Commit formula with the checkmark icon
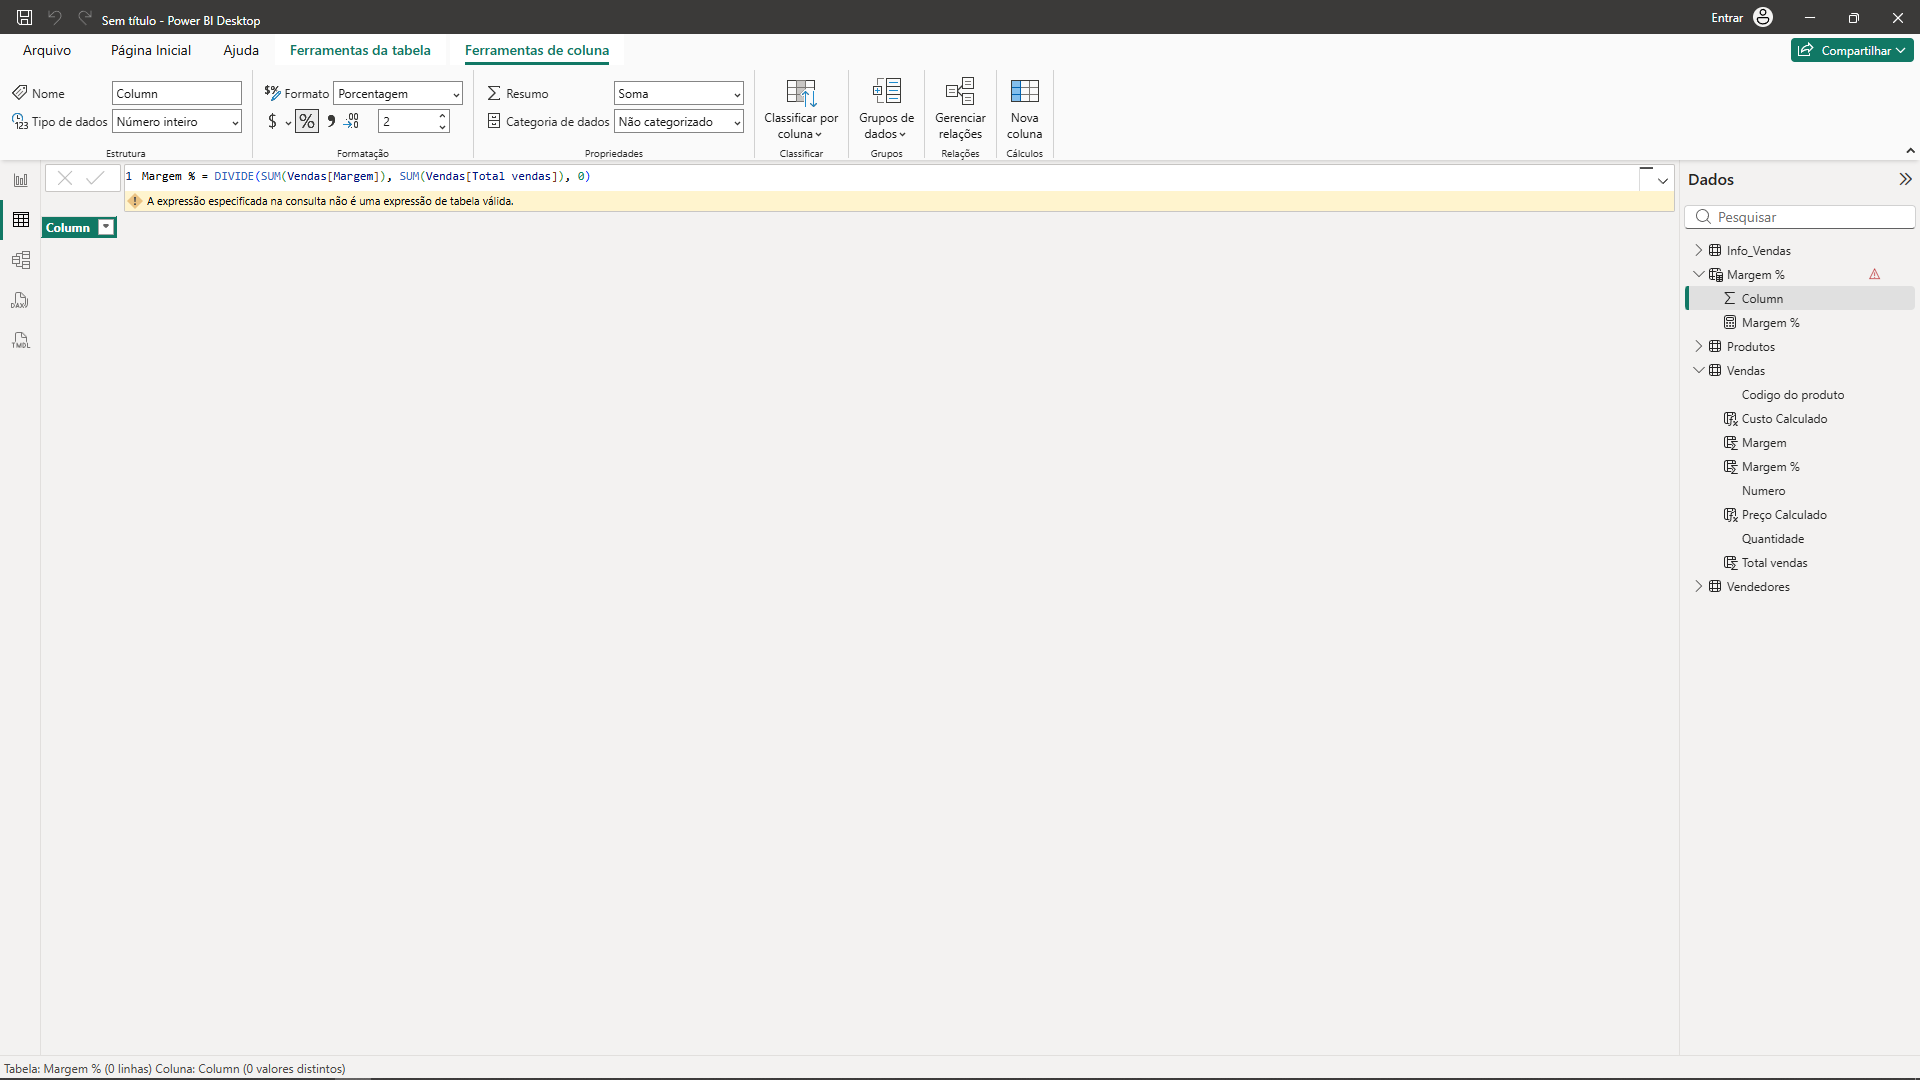 coord(95,178)
